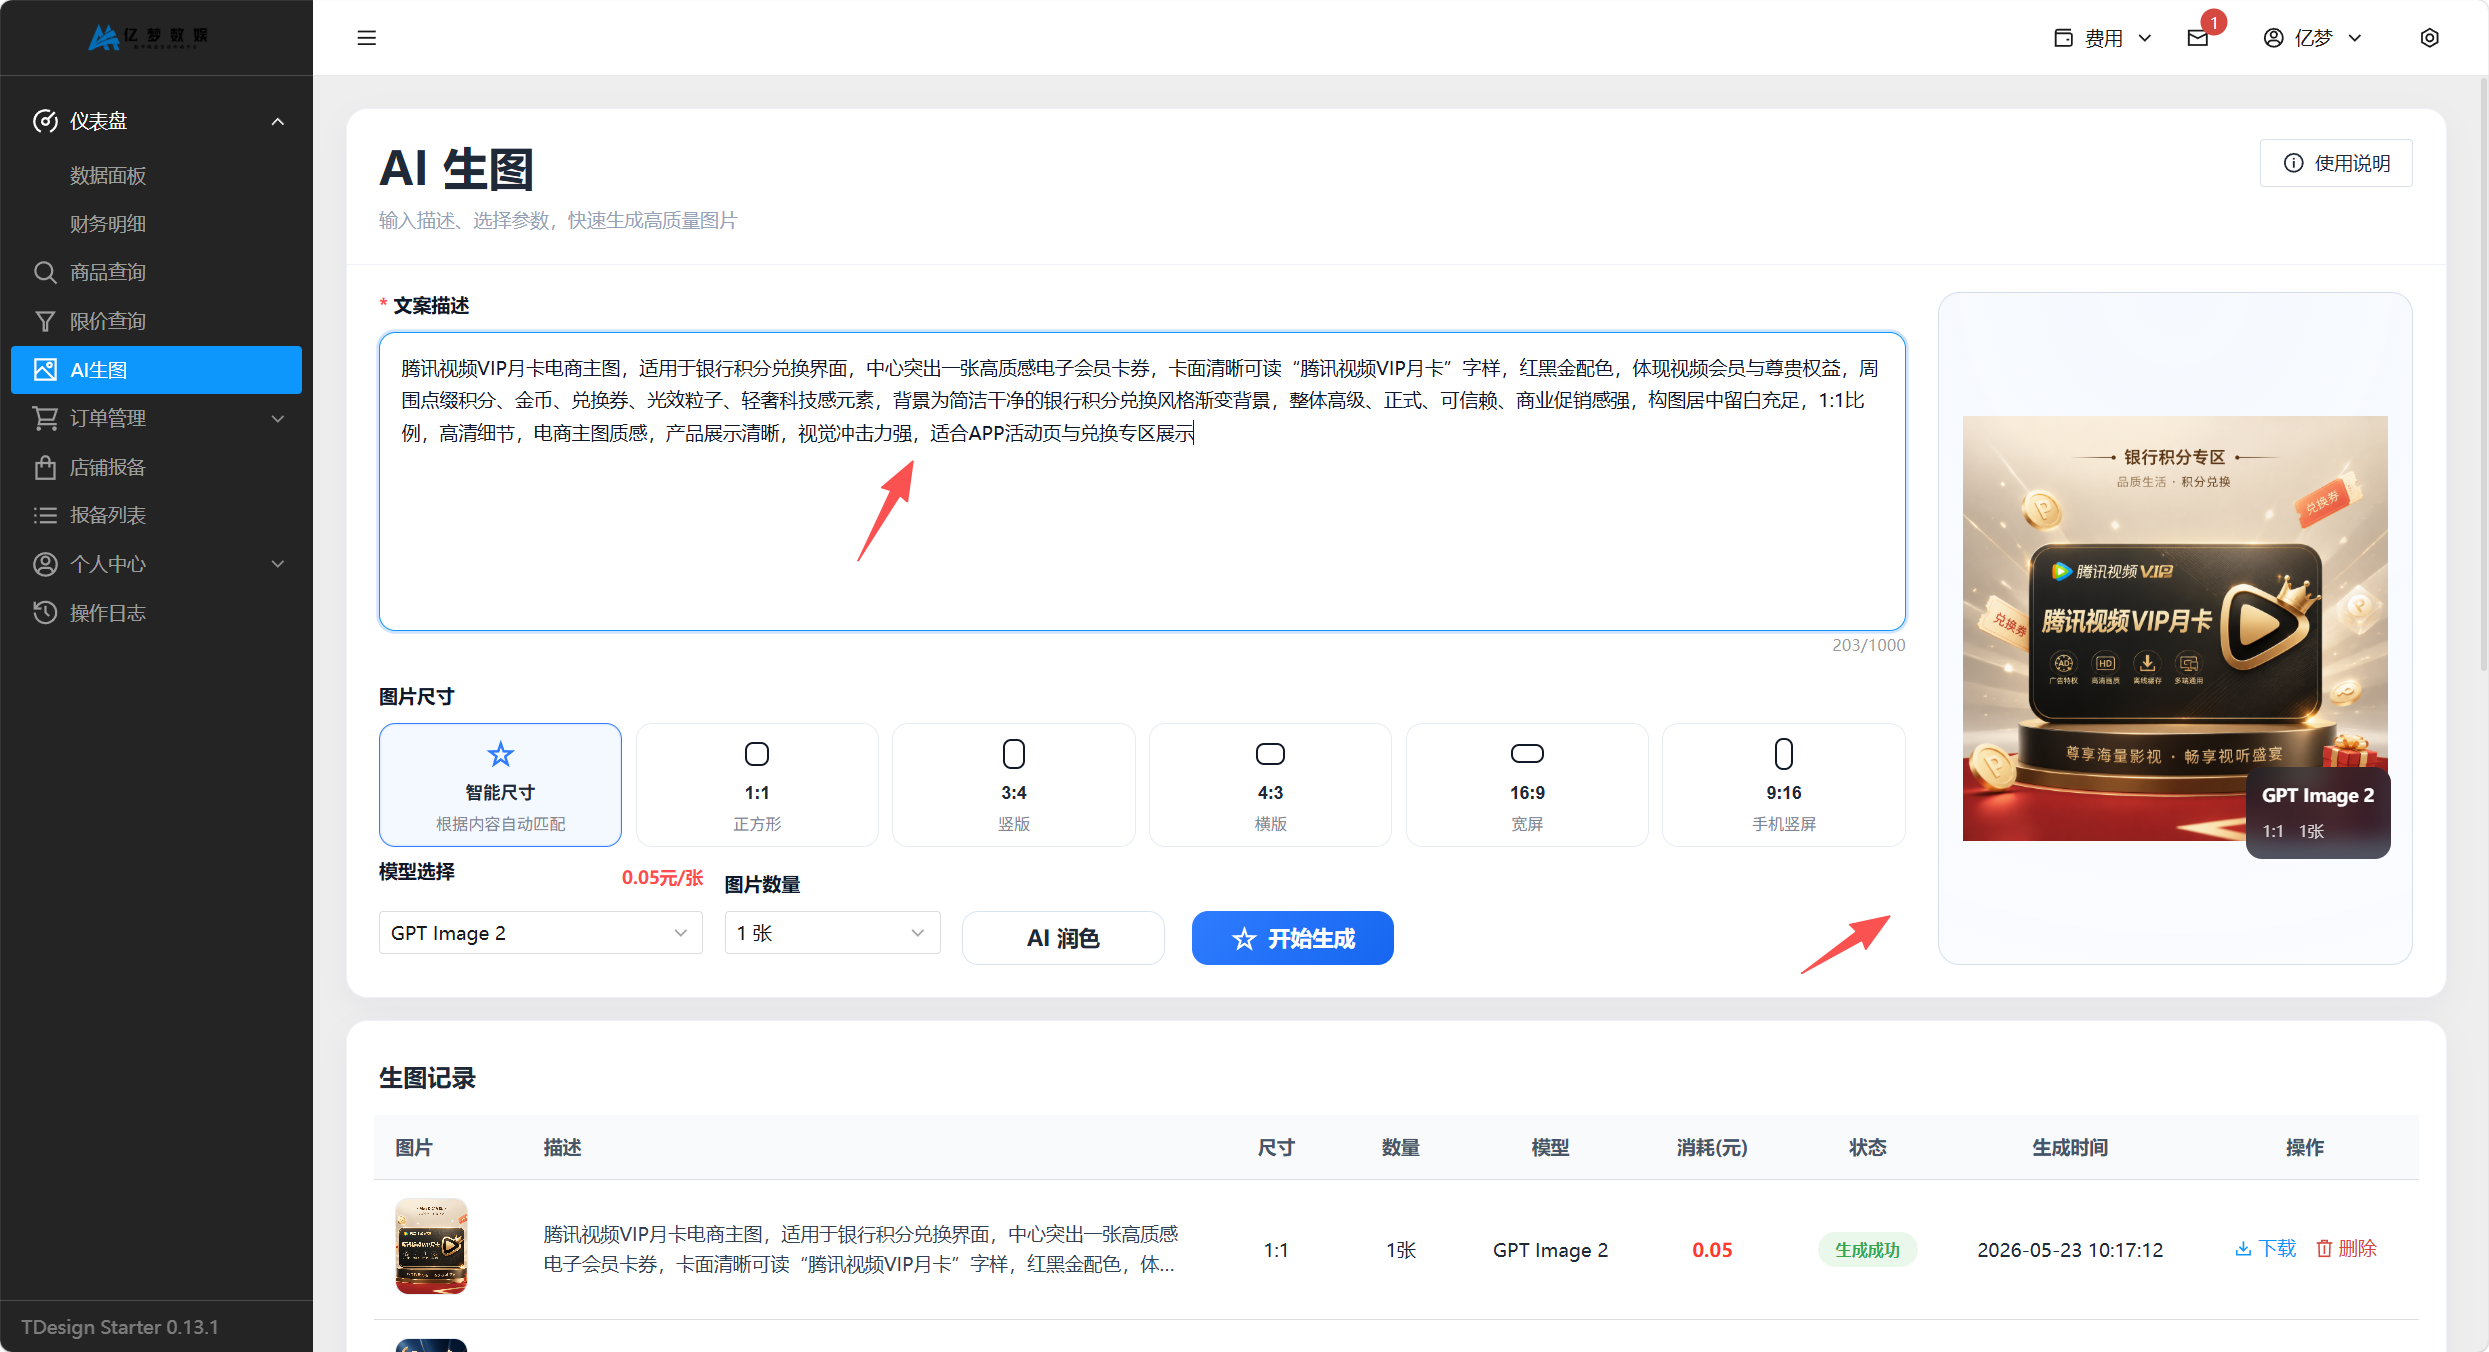
Task: Open the mail notifications icon
Action: [x=2198, y=38]
